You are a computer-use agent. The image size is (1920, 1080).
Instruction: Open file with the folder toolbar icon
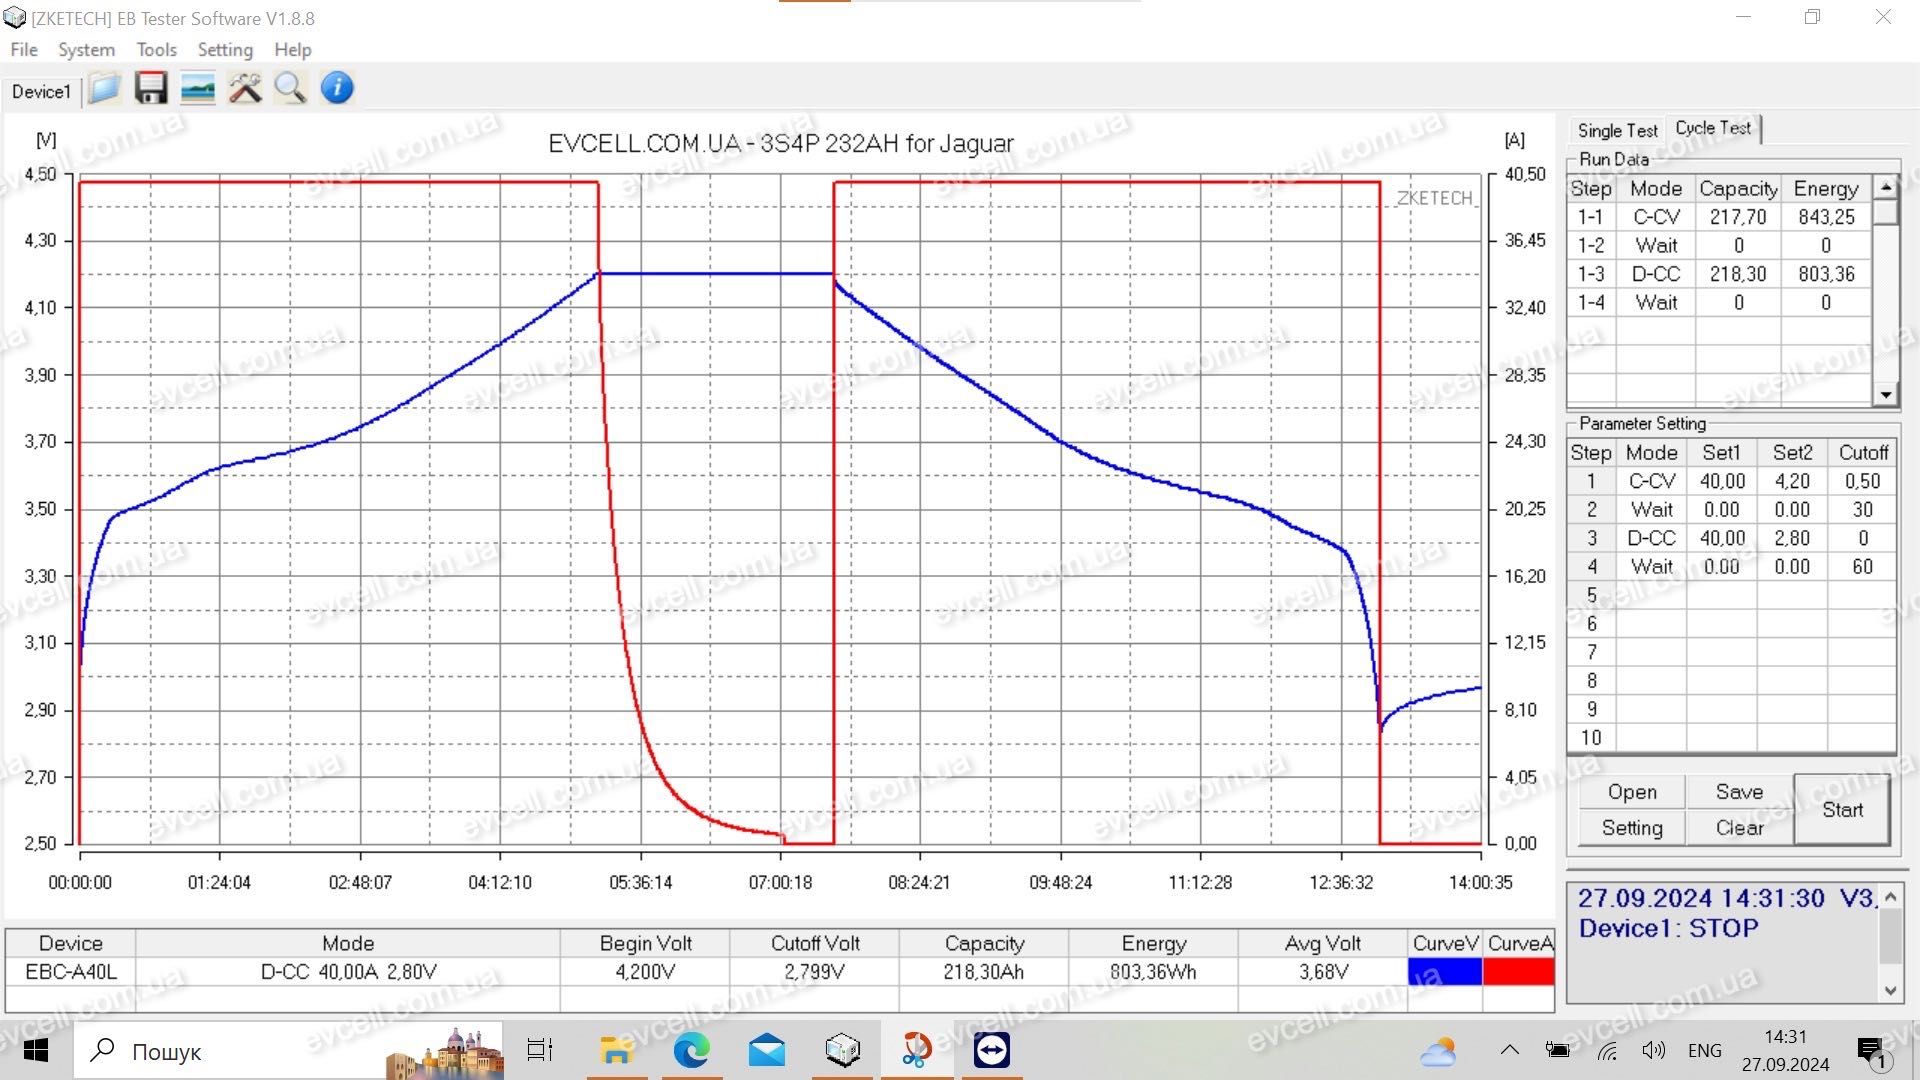tap(104, 89)
